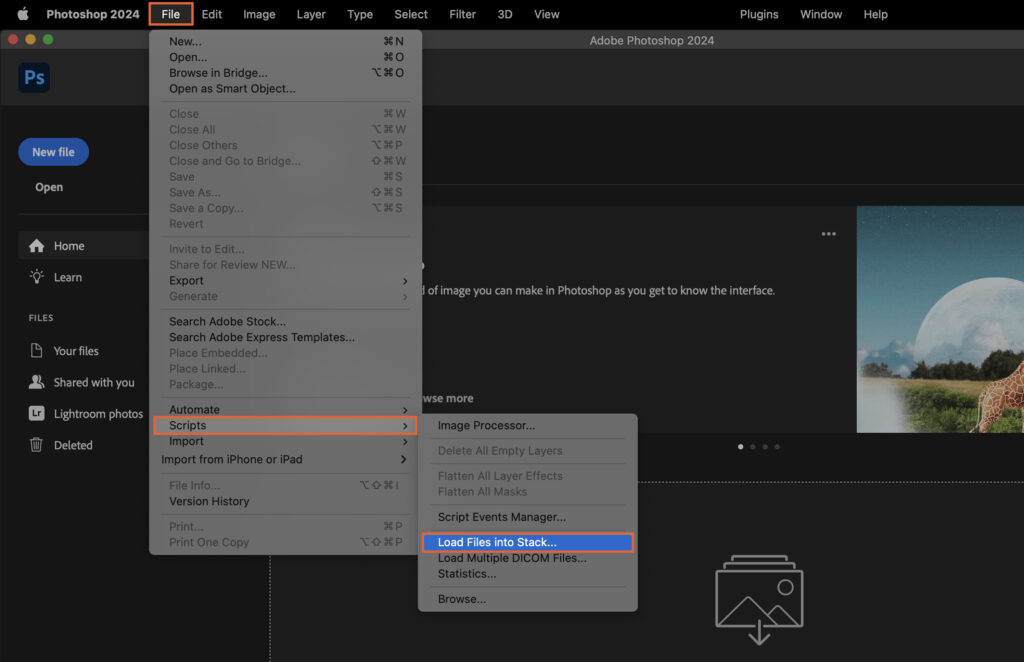Click the New file button
1024x662 pixels.
pyautogui.click(x=53, y=151)
